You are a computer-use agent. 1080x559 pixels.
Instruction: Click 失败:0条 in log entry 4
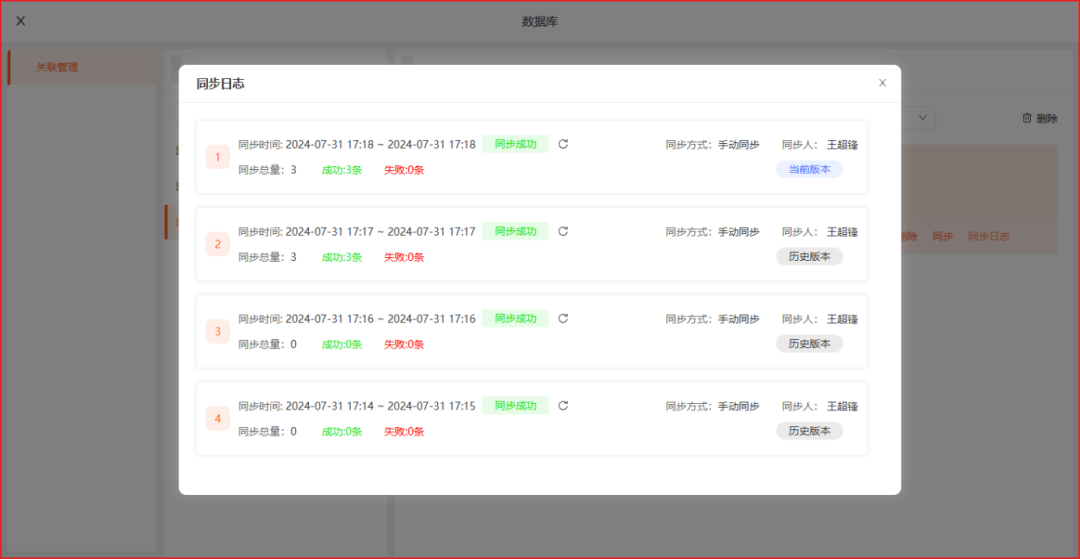404,432
